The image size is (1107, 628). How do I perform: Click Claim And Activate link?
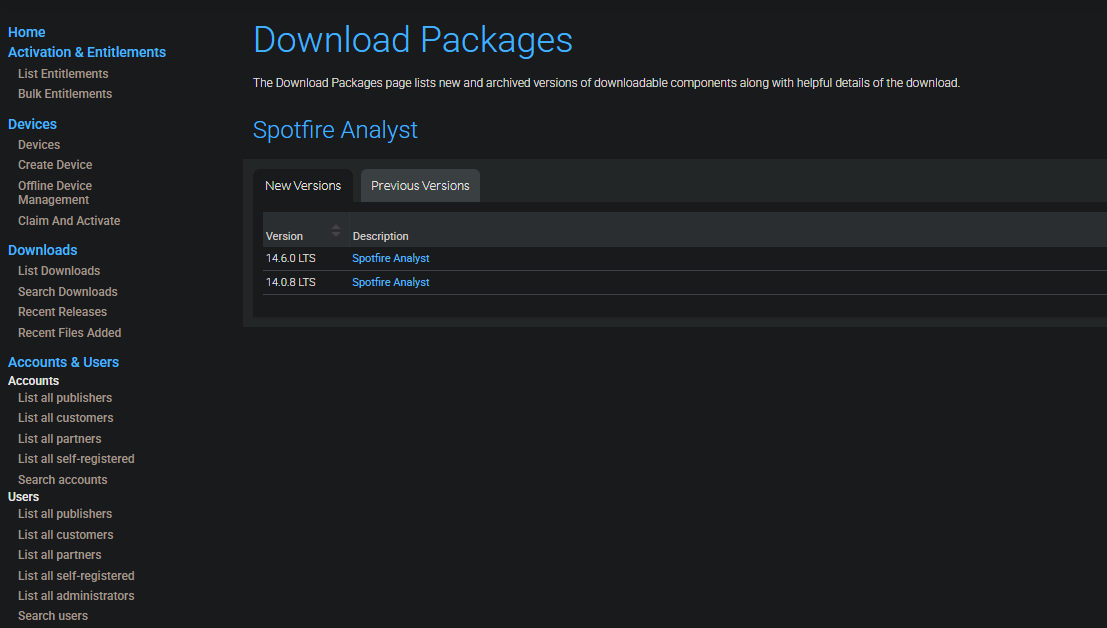coord(69,221)
